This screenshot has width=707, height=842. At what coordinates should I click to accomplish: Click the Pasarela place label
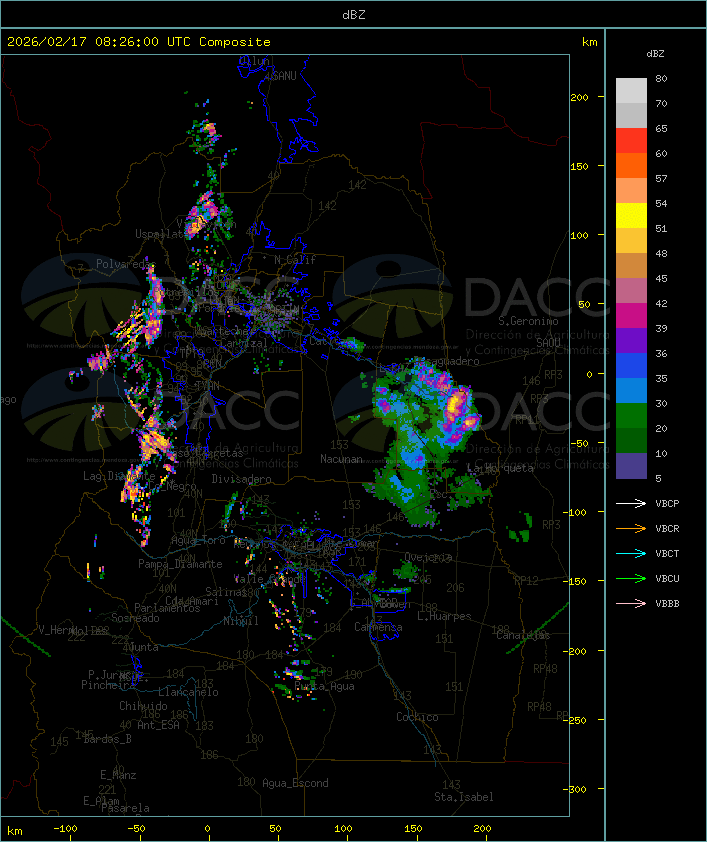point(125,808)
